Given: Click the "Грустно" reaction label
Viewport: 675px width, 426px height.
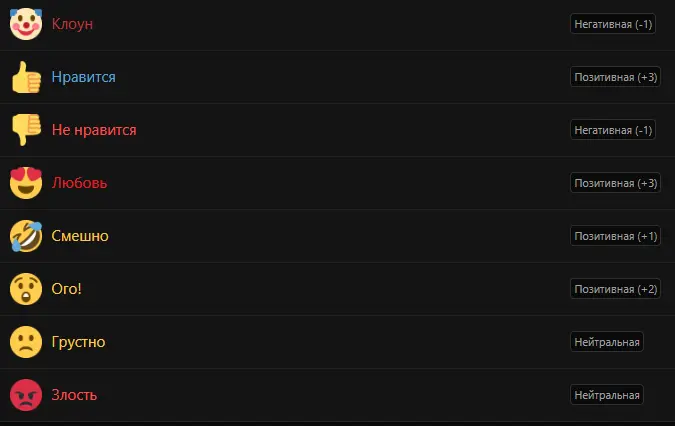Looking at the screenshot, I should click(x=78, y=342).
